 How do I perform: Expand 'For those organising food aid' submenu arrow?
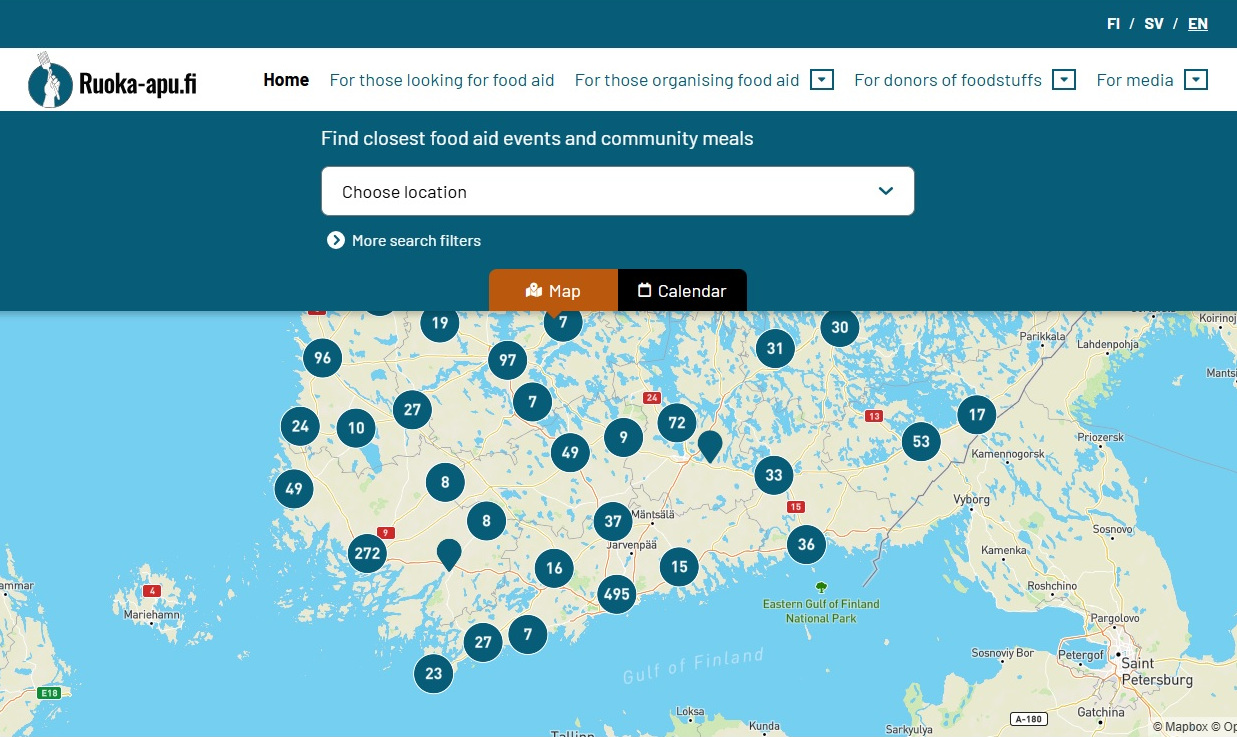pyautogui.click(x=822, y=80)
